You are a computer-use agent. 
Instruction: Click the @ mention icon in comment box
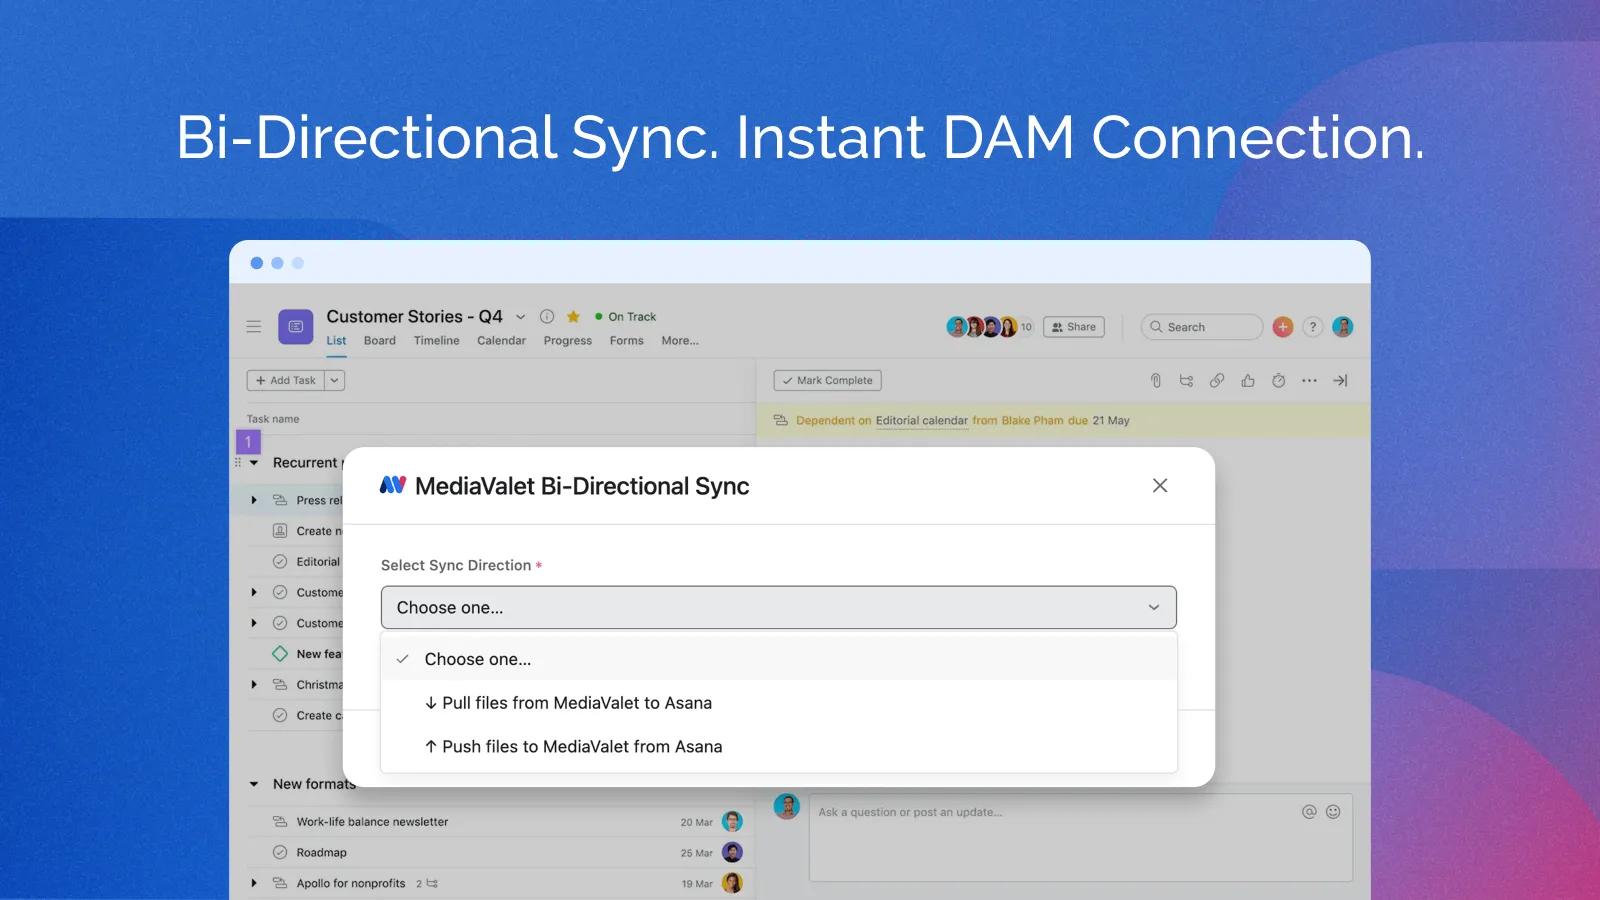tap(1309, 812)
